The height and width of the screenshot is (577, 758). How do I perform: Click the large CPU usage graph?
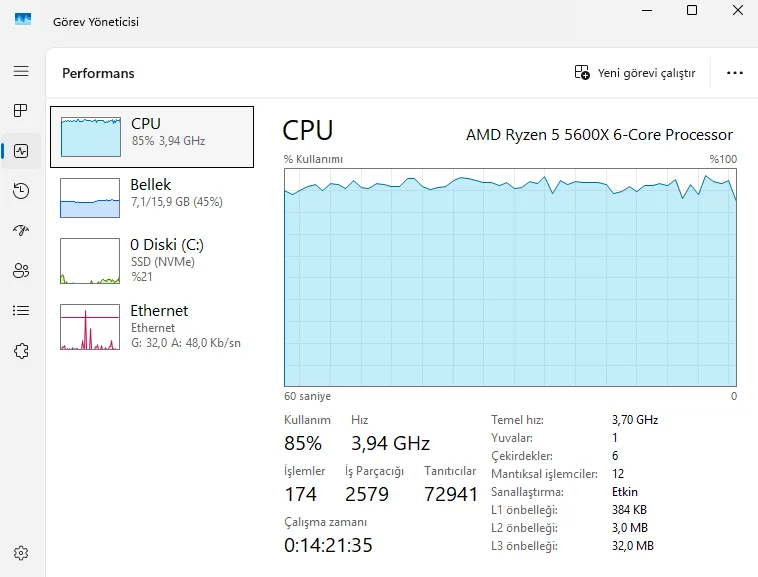point(510,277)
